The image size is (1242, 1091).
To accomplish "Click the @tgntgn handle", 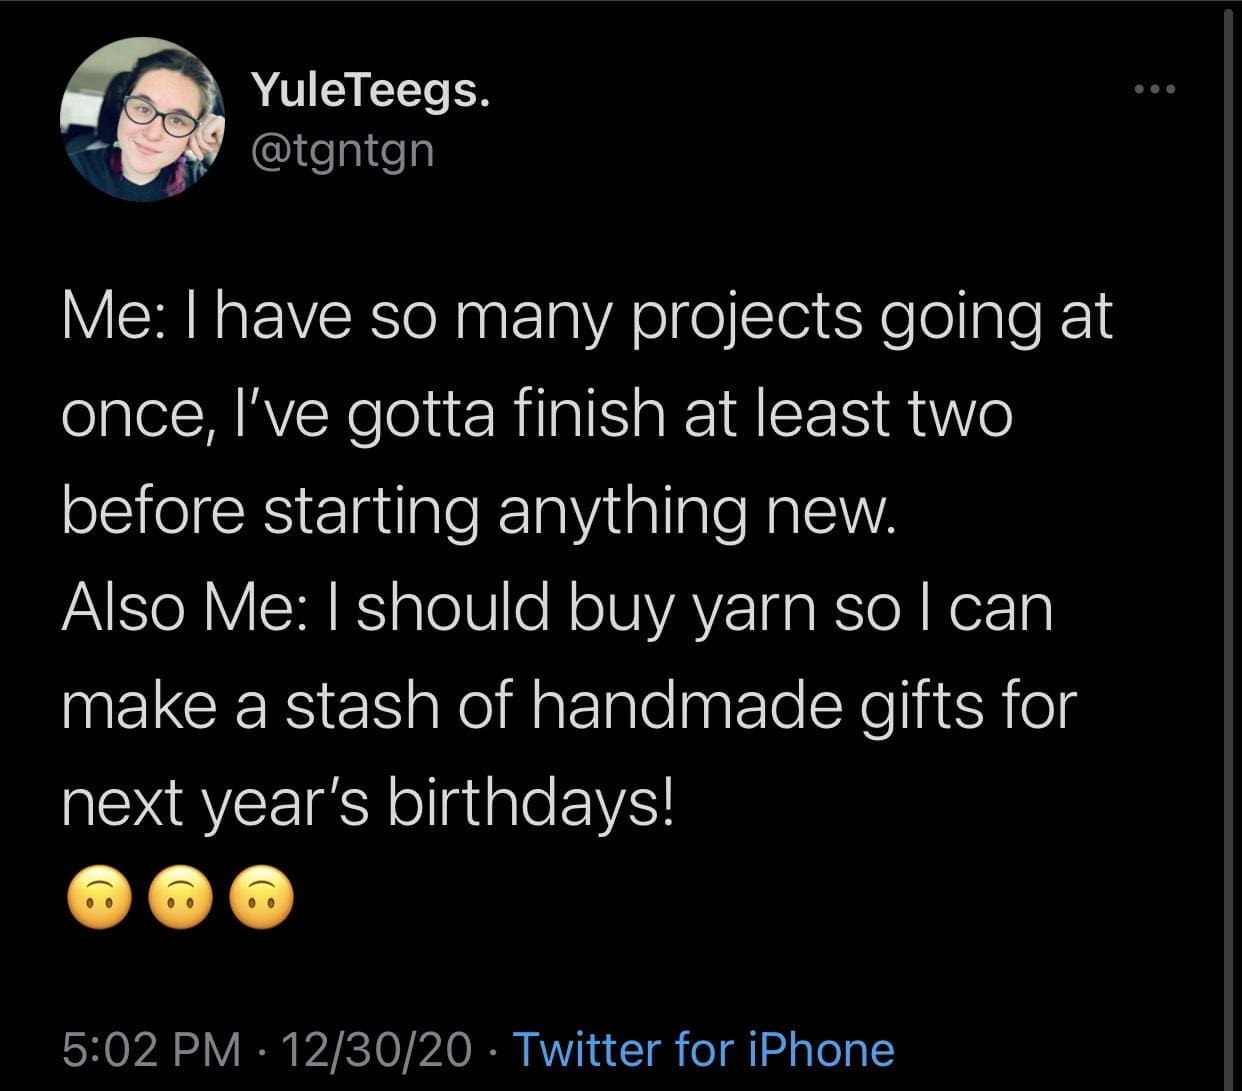I will pyautogui.click(x=346, y=150).
